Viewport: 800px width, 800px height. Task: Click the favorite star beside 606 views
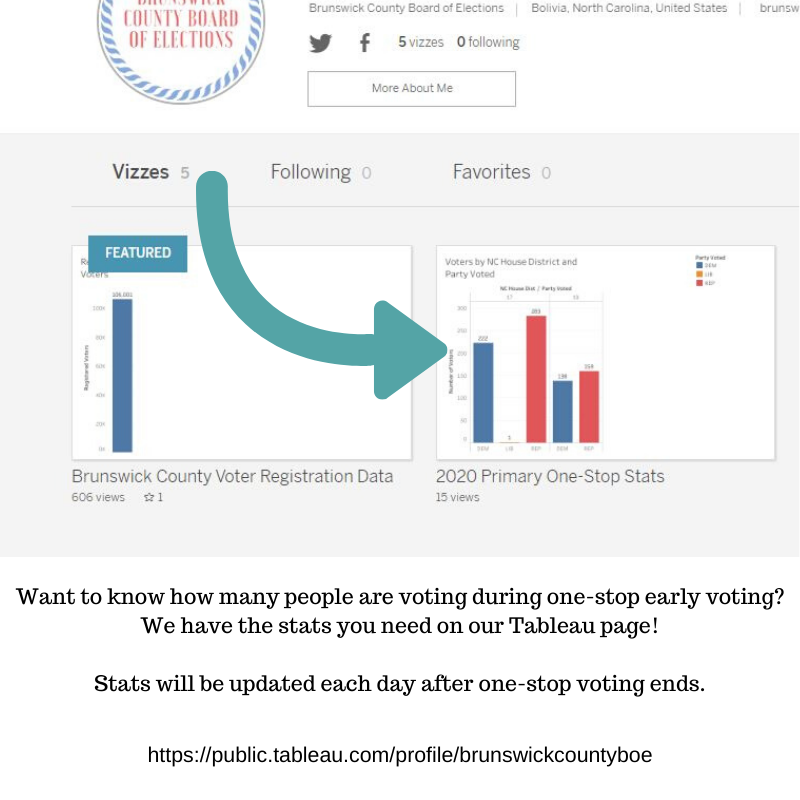(149, 497)
